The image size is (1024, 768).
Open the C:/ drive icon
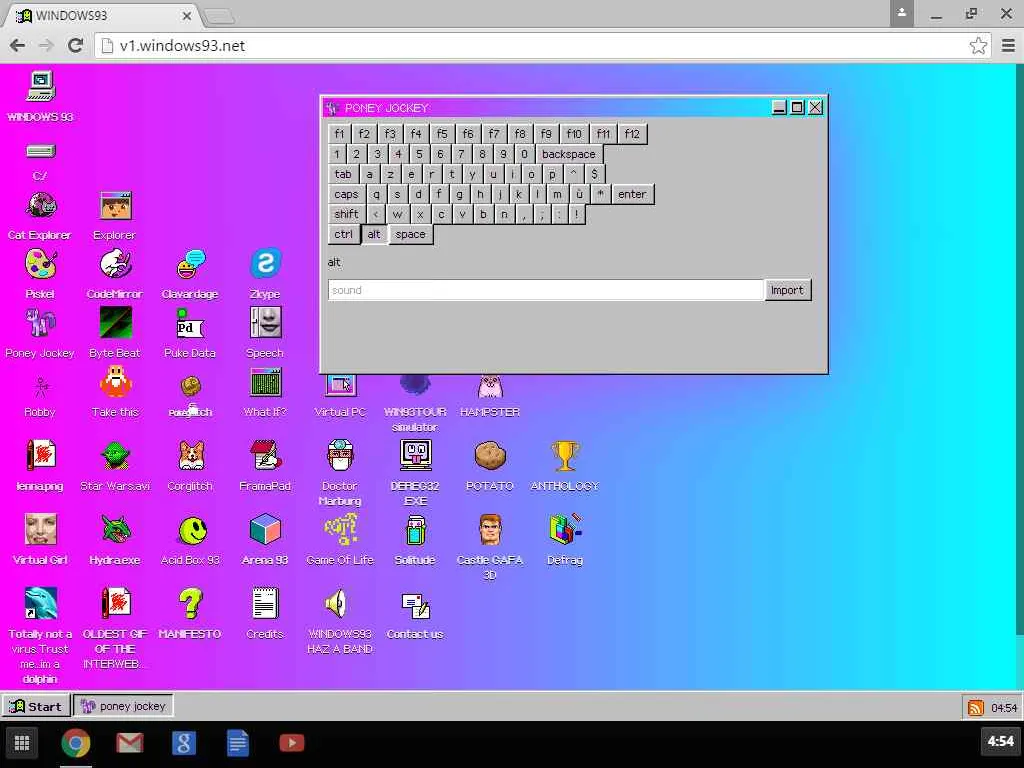point(40,152)
